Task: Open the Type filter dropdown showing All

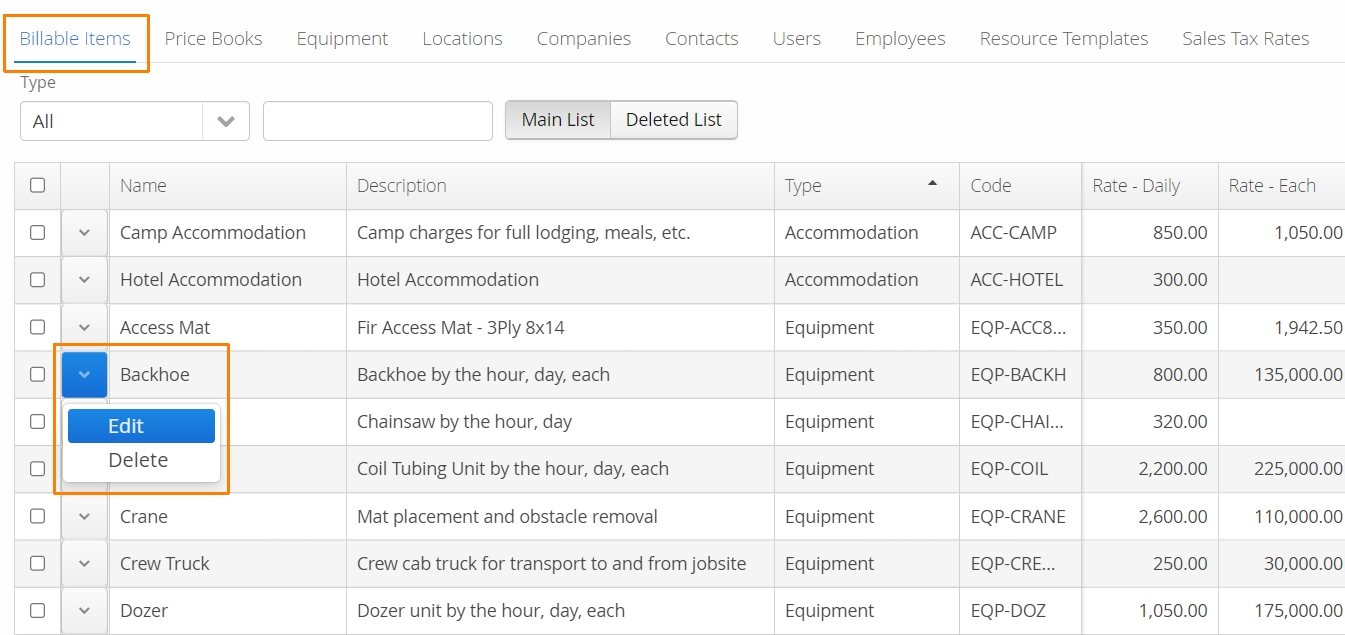Action: 135,121
